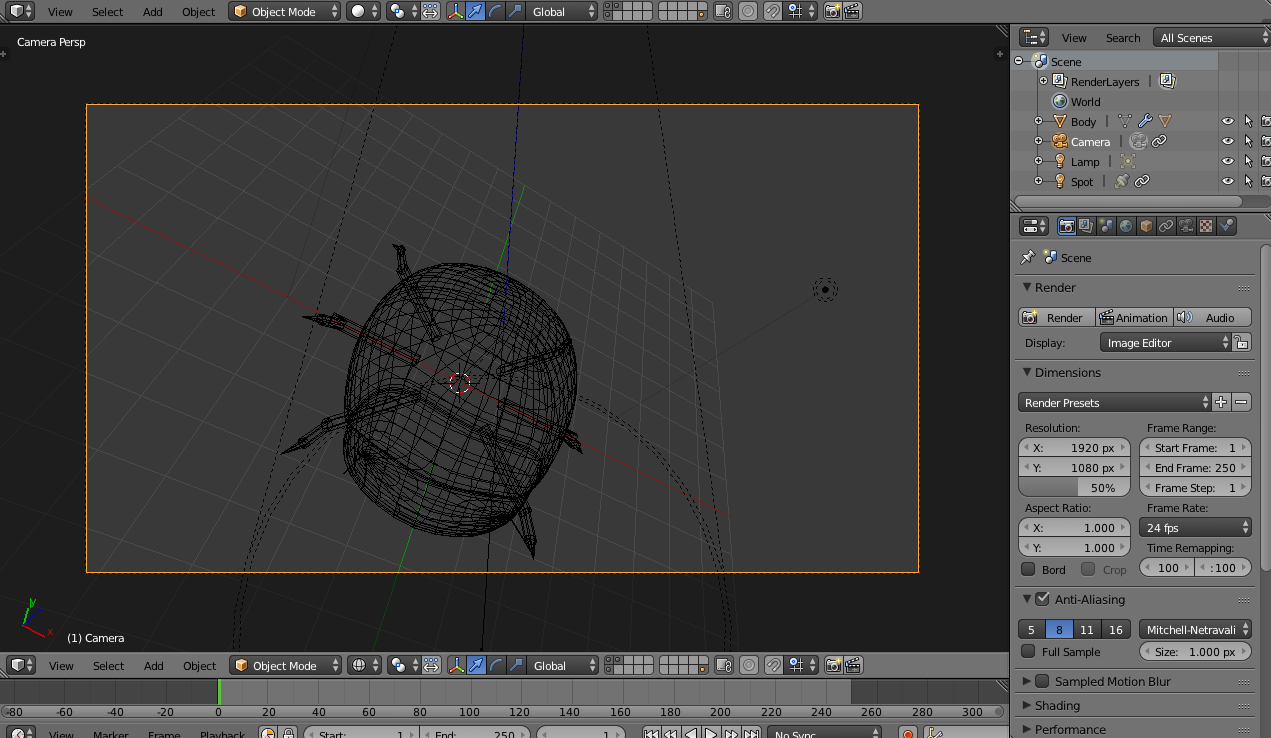Screen dimensions: 1271x738
Task: Switch to the Physics properties tab
Action: click(x=1227, y=225)
